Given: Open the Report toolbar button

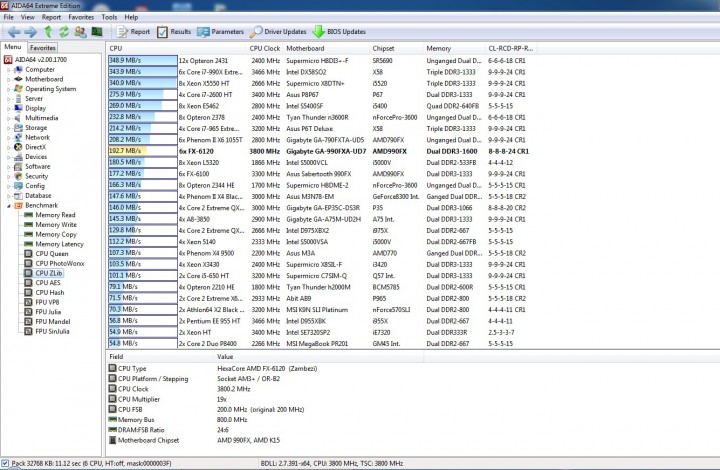Looking at the screenshot, I should 133,32.
